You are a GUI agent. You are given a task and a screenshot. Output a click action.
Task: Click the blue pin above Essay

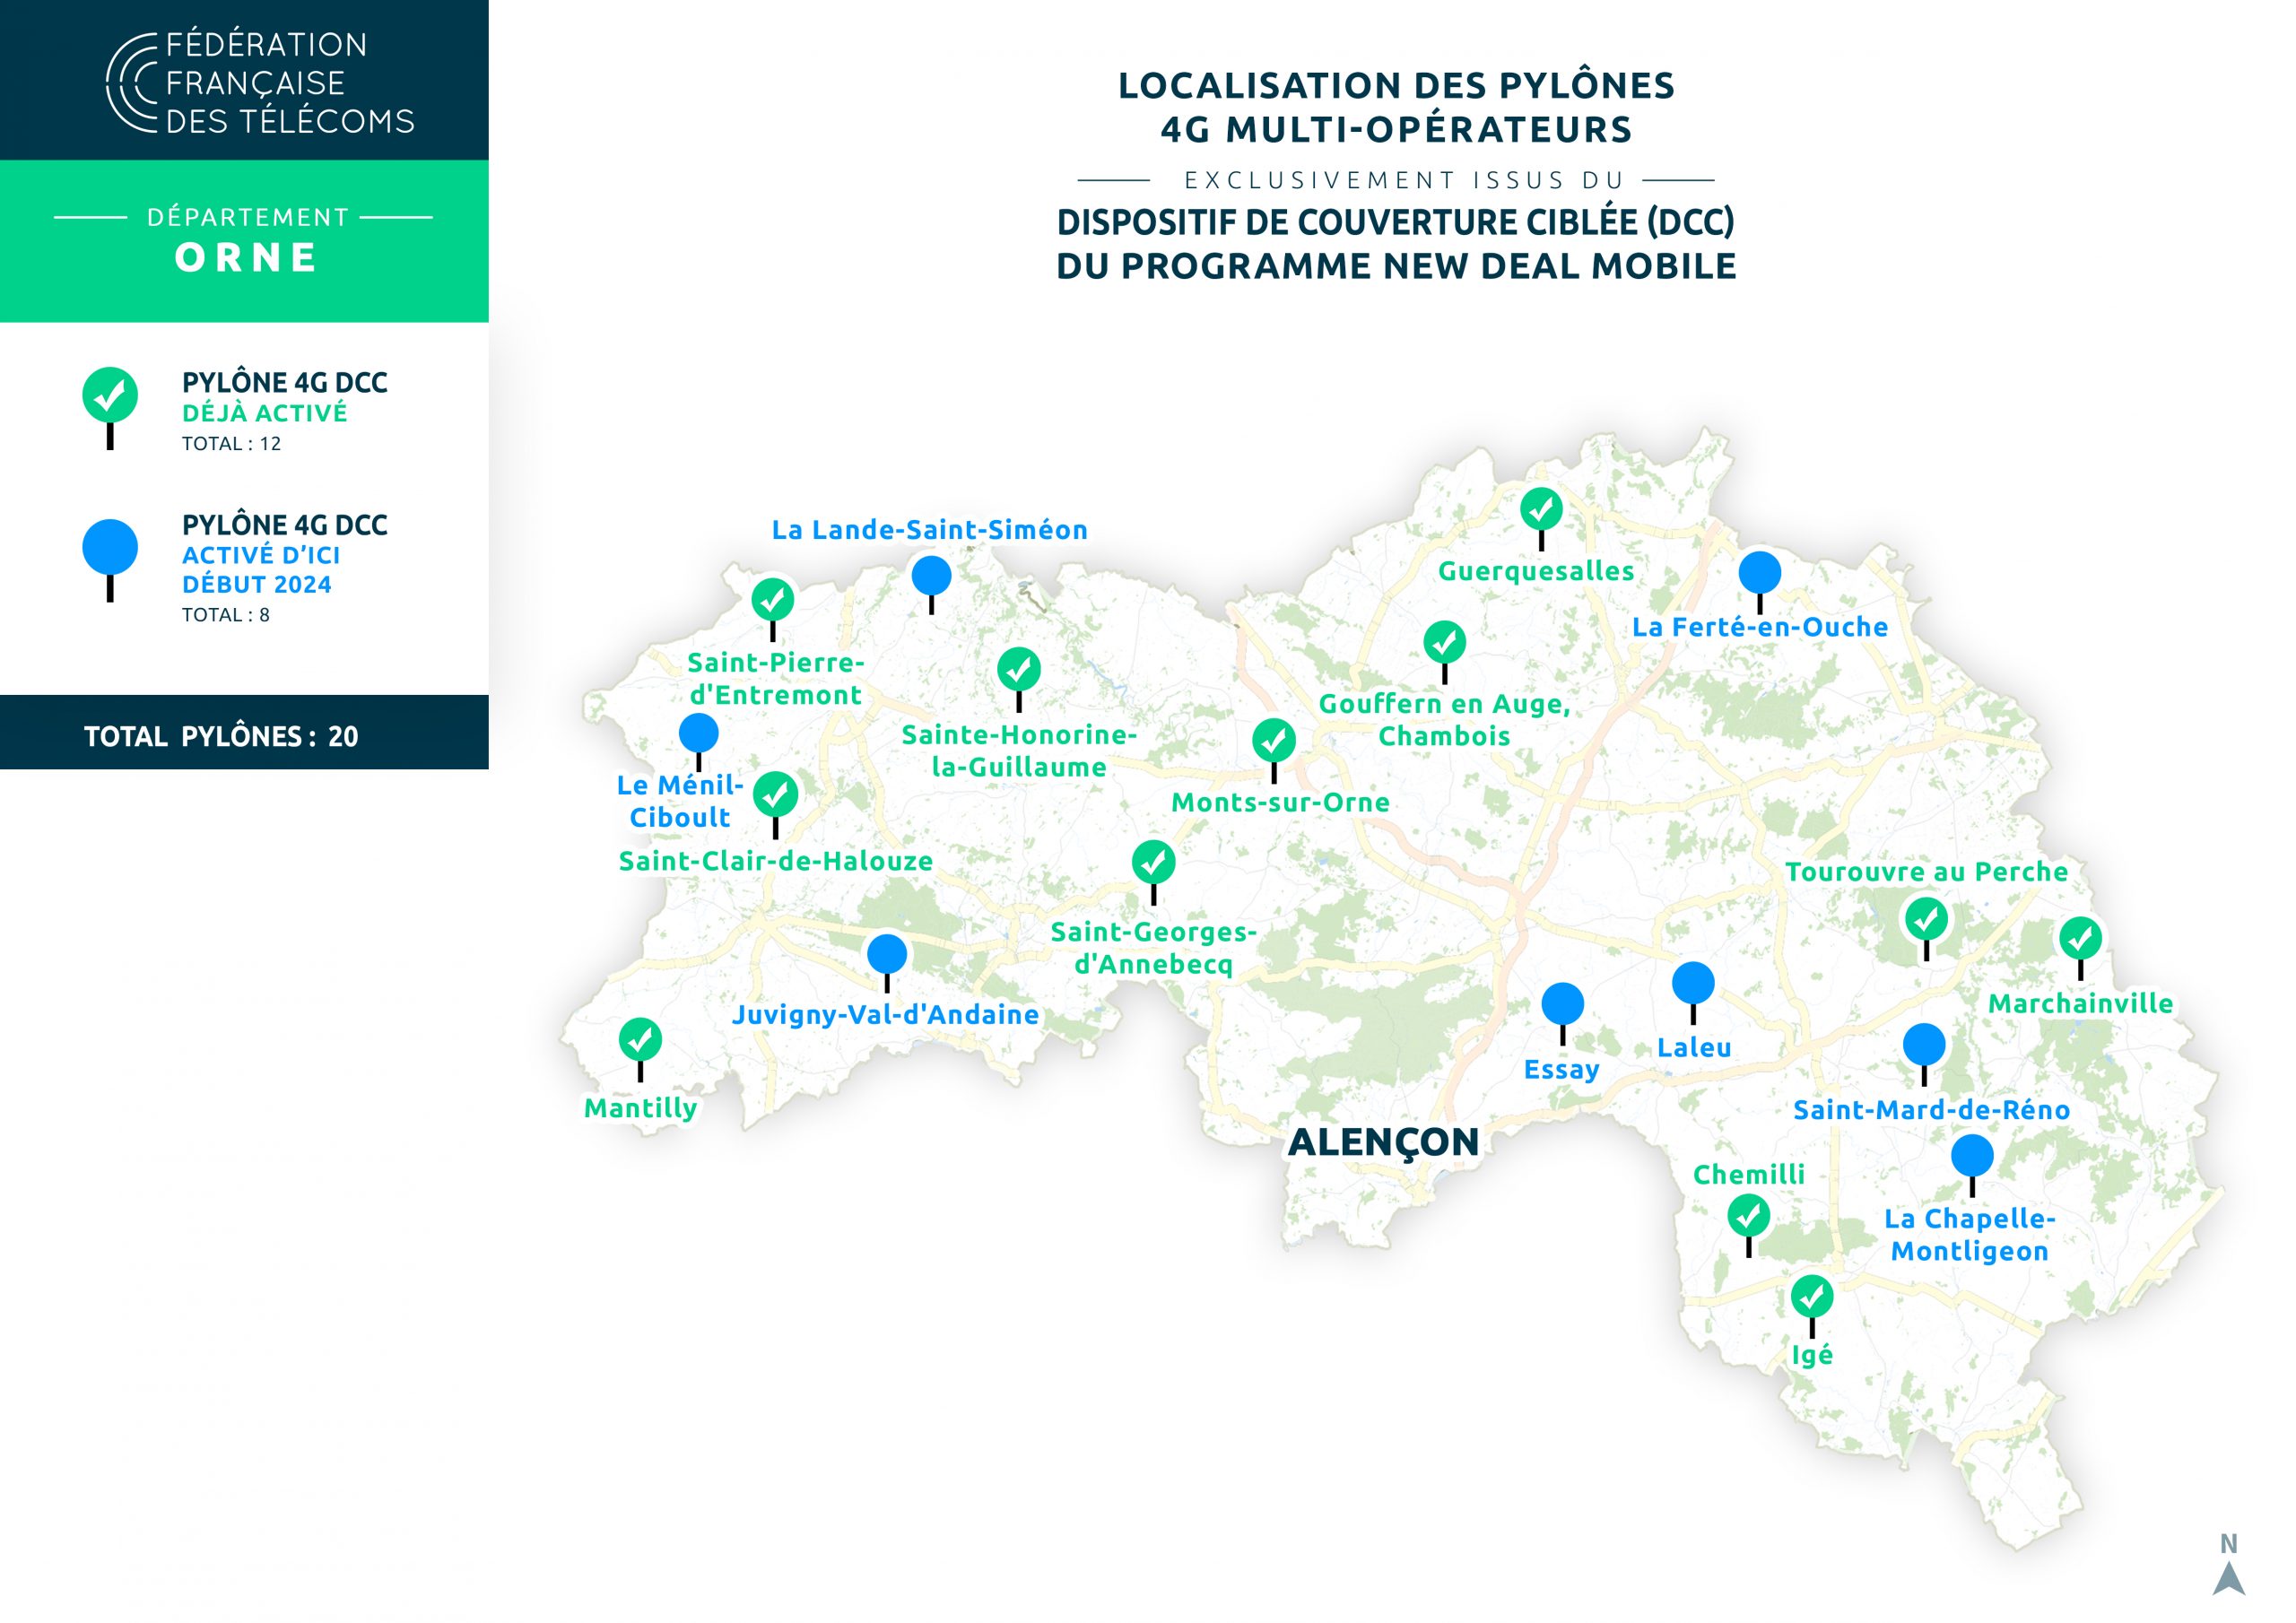1562,1012
